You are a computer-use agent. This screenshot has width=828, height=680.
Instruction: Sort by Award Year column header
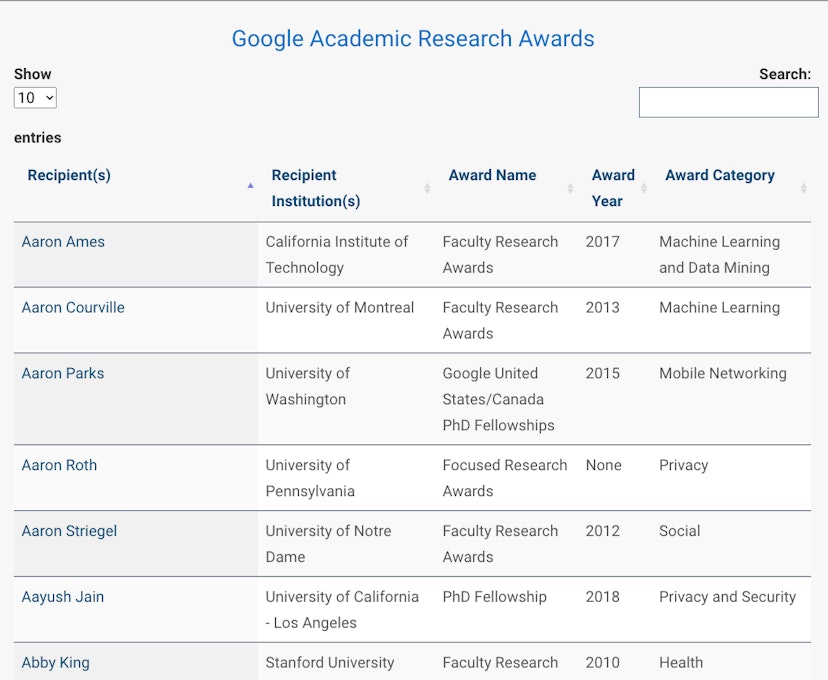(613, 188)
